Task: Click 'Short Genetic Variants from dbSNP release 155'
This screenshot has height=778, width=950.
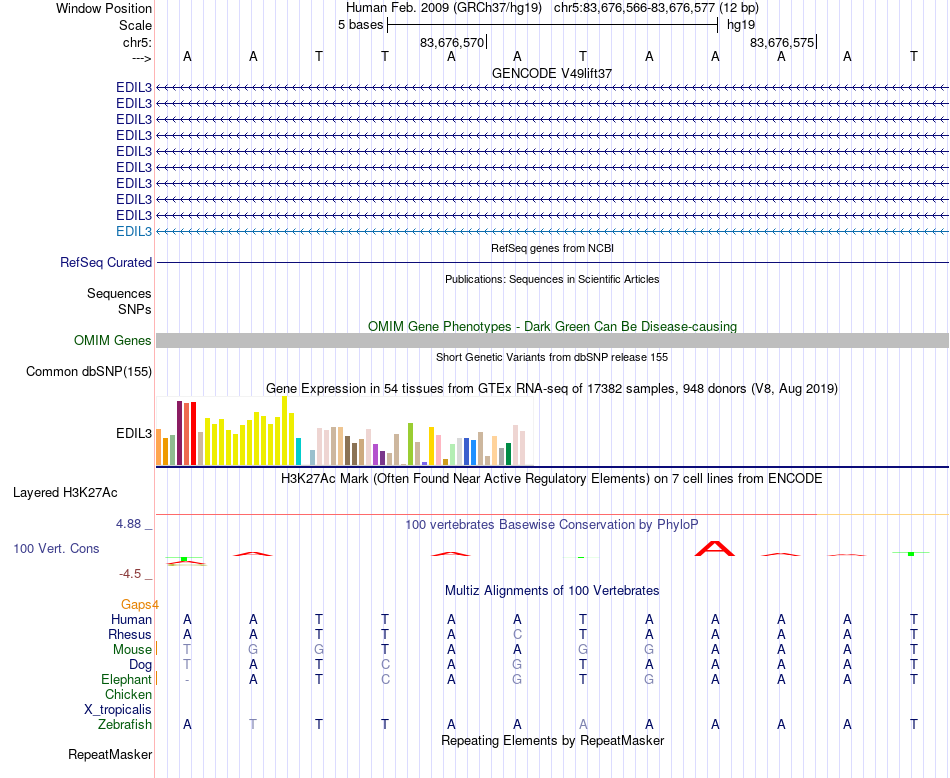Action: [552, 357]
